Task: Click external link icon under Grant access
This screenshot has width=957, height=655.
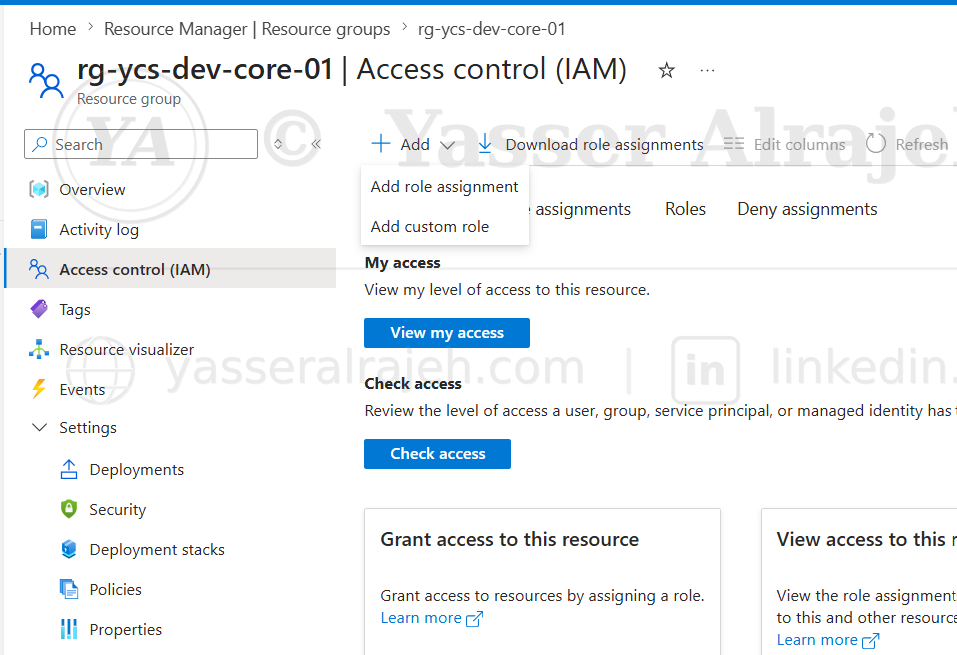Action: click(474, 619)
